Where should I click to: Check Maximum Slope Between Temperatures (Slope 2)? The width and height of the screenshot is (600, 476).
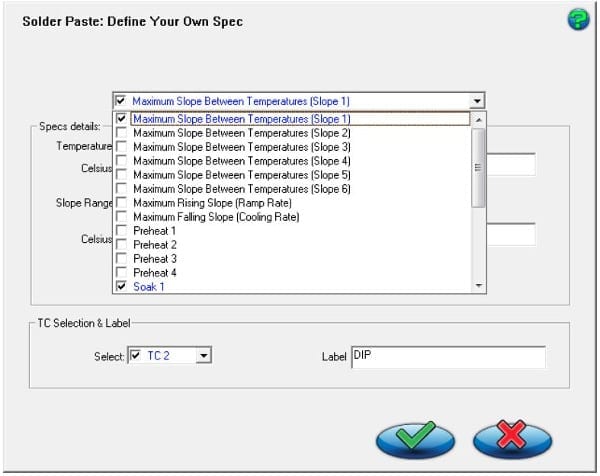pos(121,133)
